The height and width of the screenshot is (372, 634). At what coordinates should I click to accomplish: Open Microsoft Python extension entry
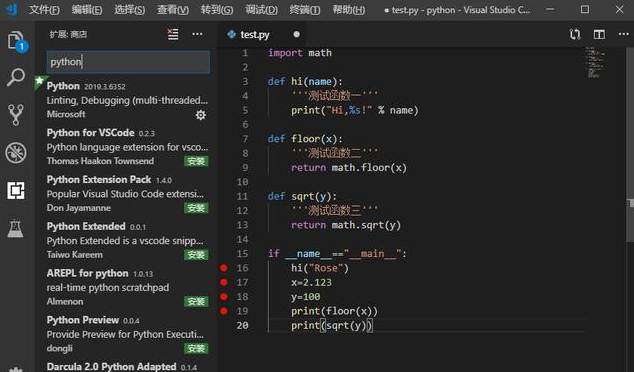pyautogui.click(x=127, y=100)
